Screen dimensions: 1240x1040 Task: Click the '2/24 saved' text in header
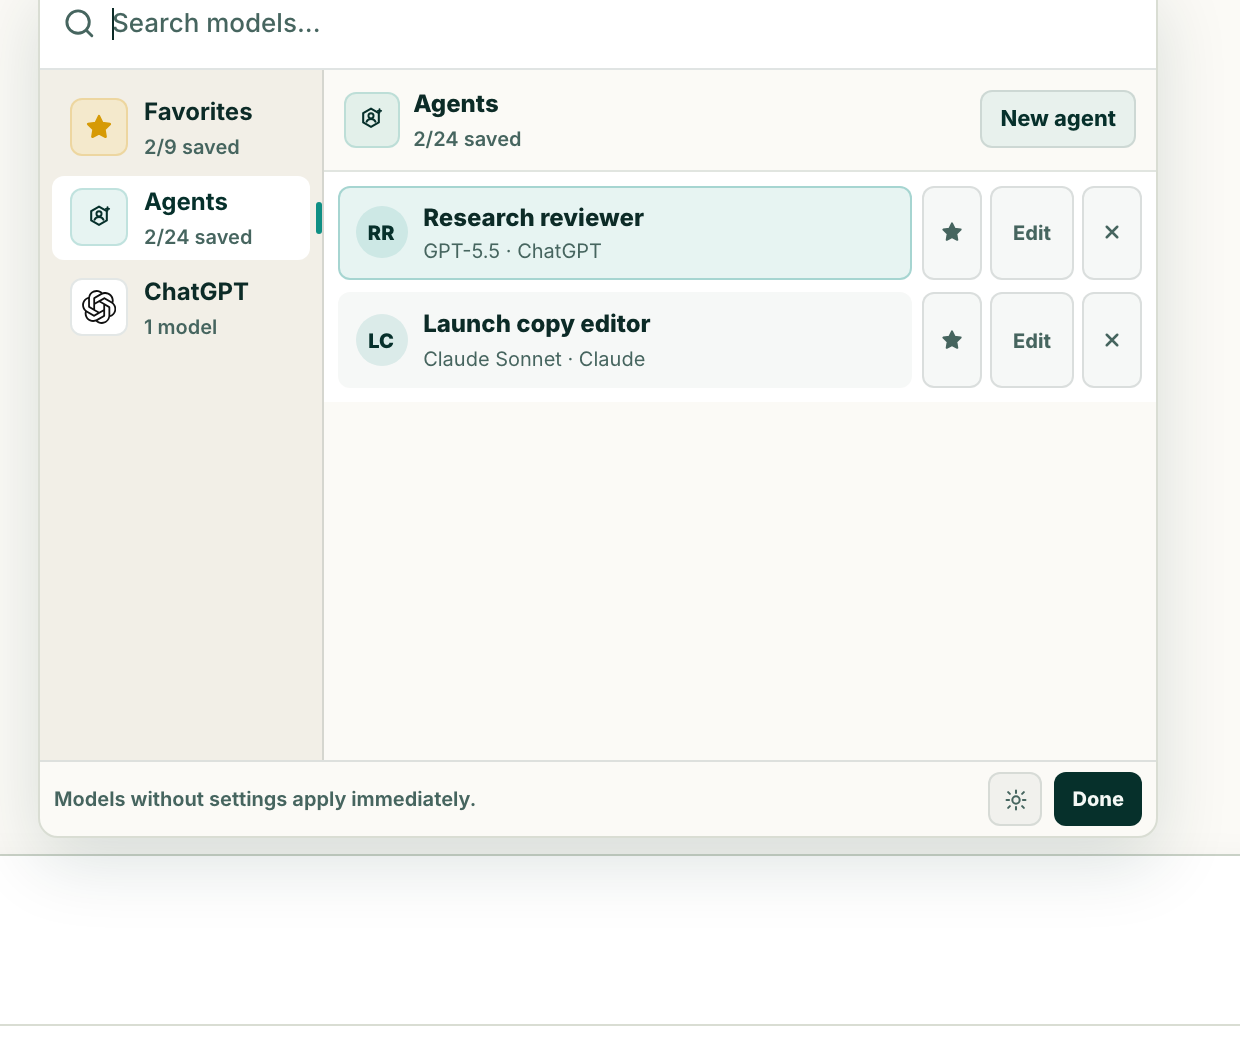[x=467, y=139]
